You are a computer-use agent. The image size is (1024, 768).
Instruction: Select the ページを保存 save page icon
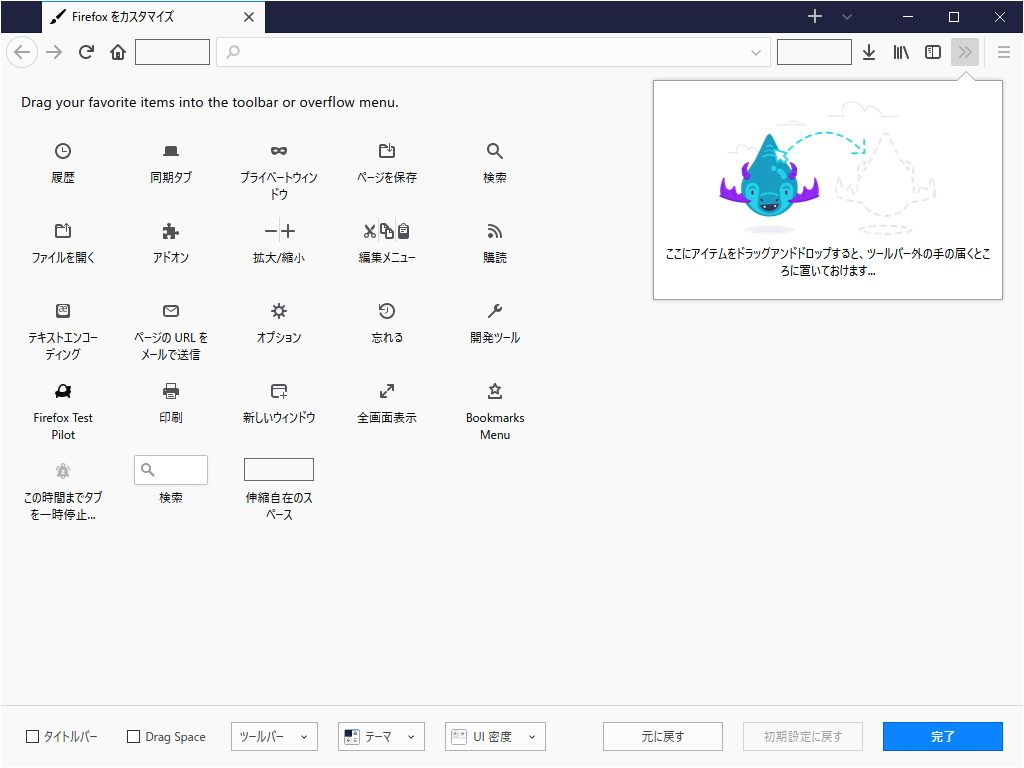point(387,151)
